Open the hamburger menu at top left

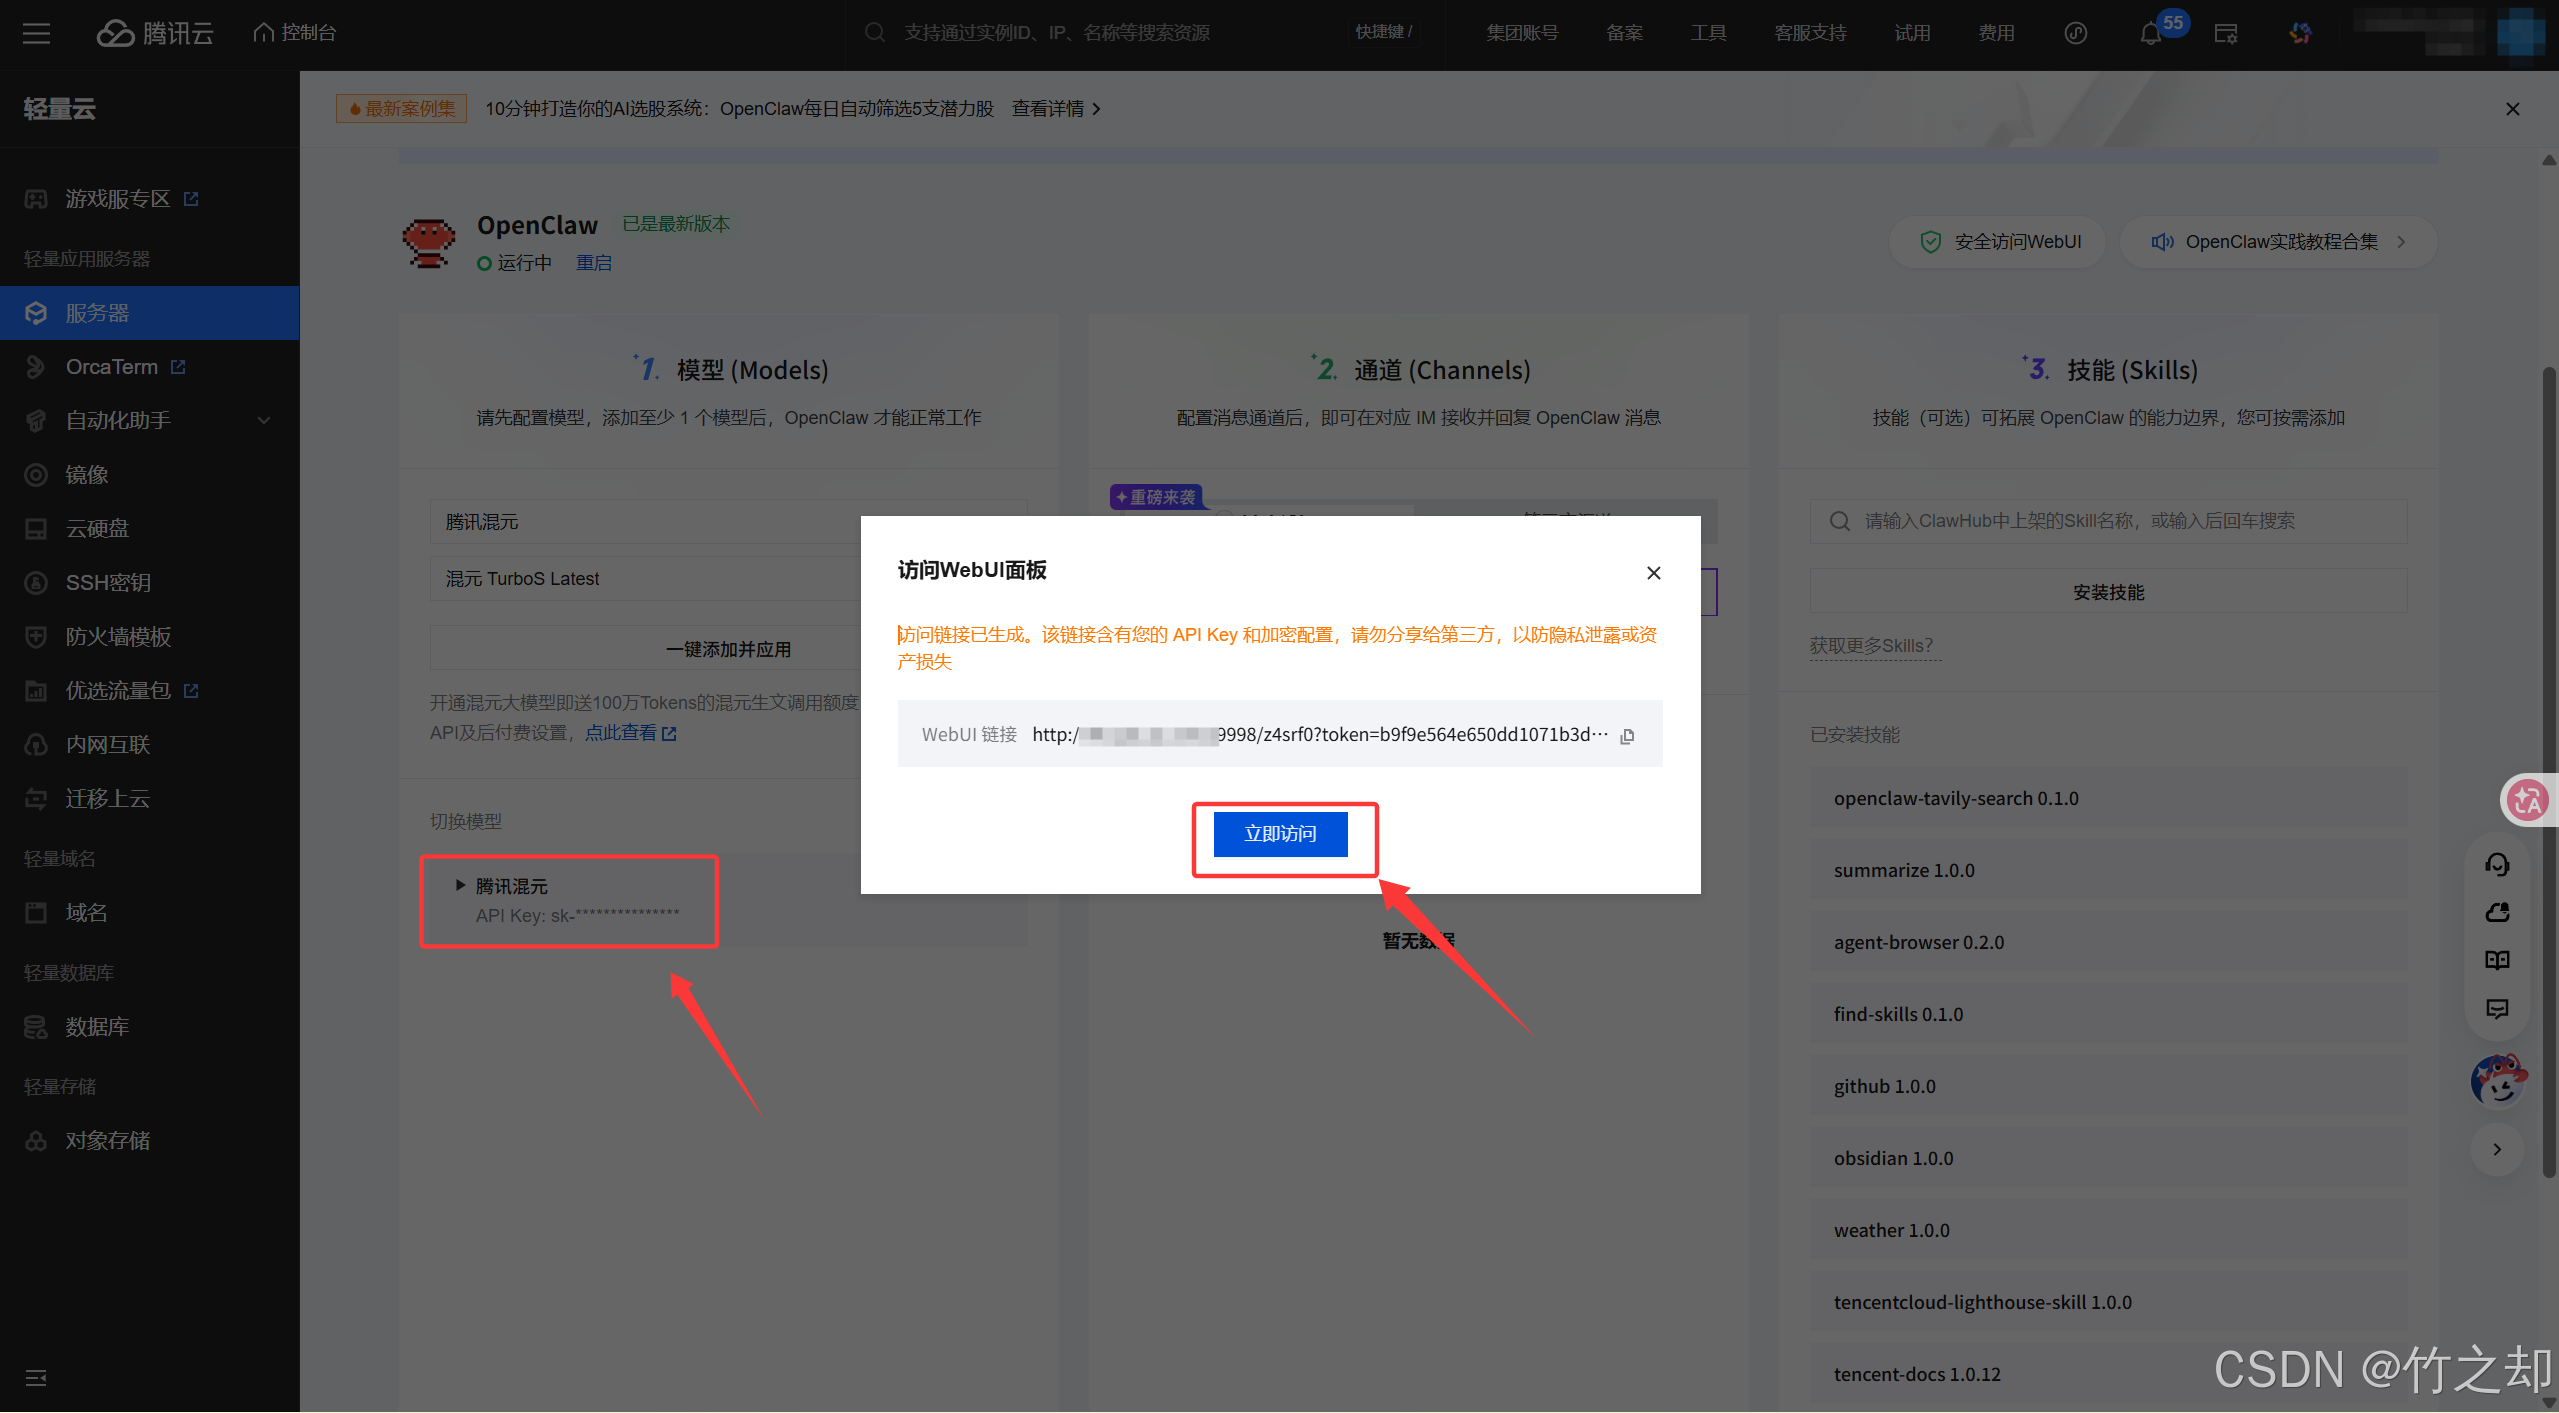(36, 33)
